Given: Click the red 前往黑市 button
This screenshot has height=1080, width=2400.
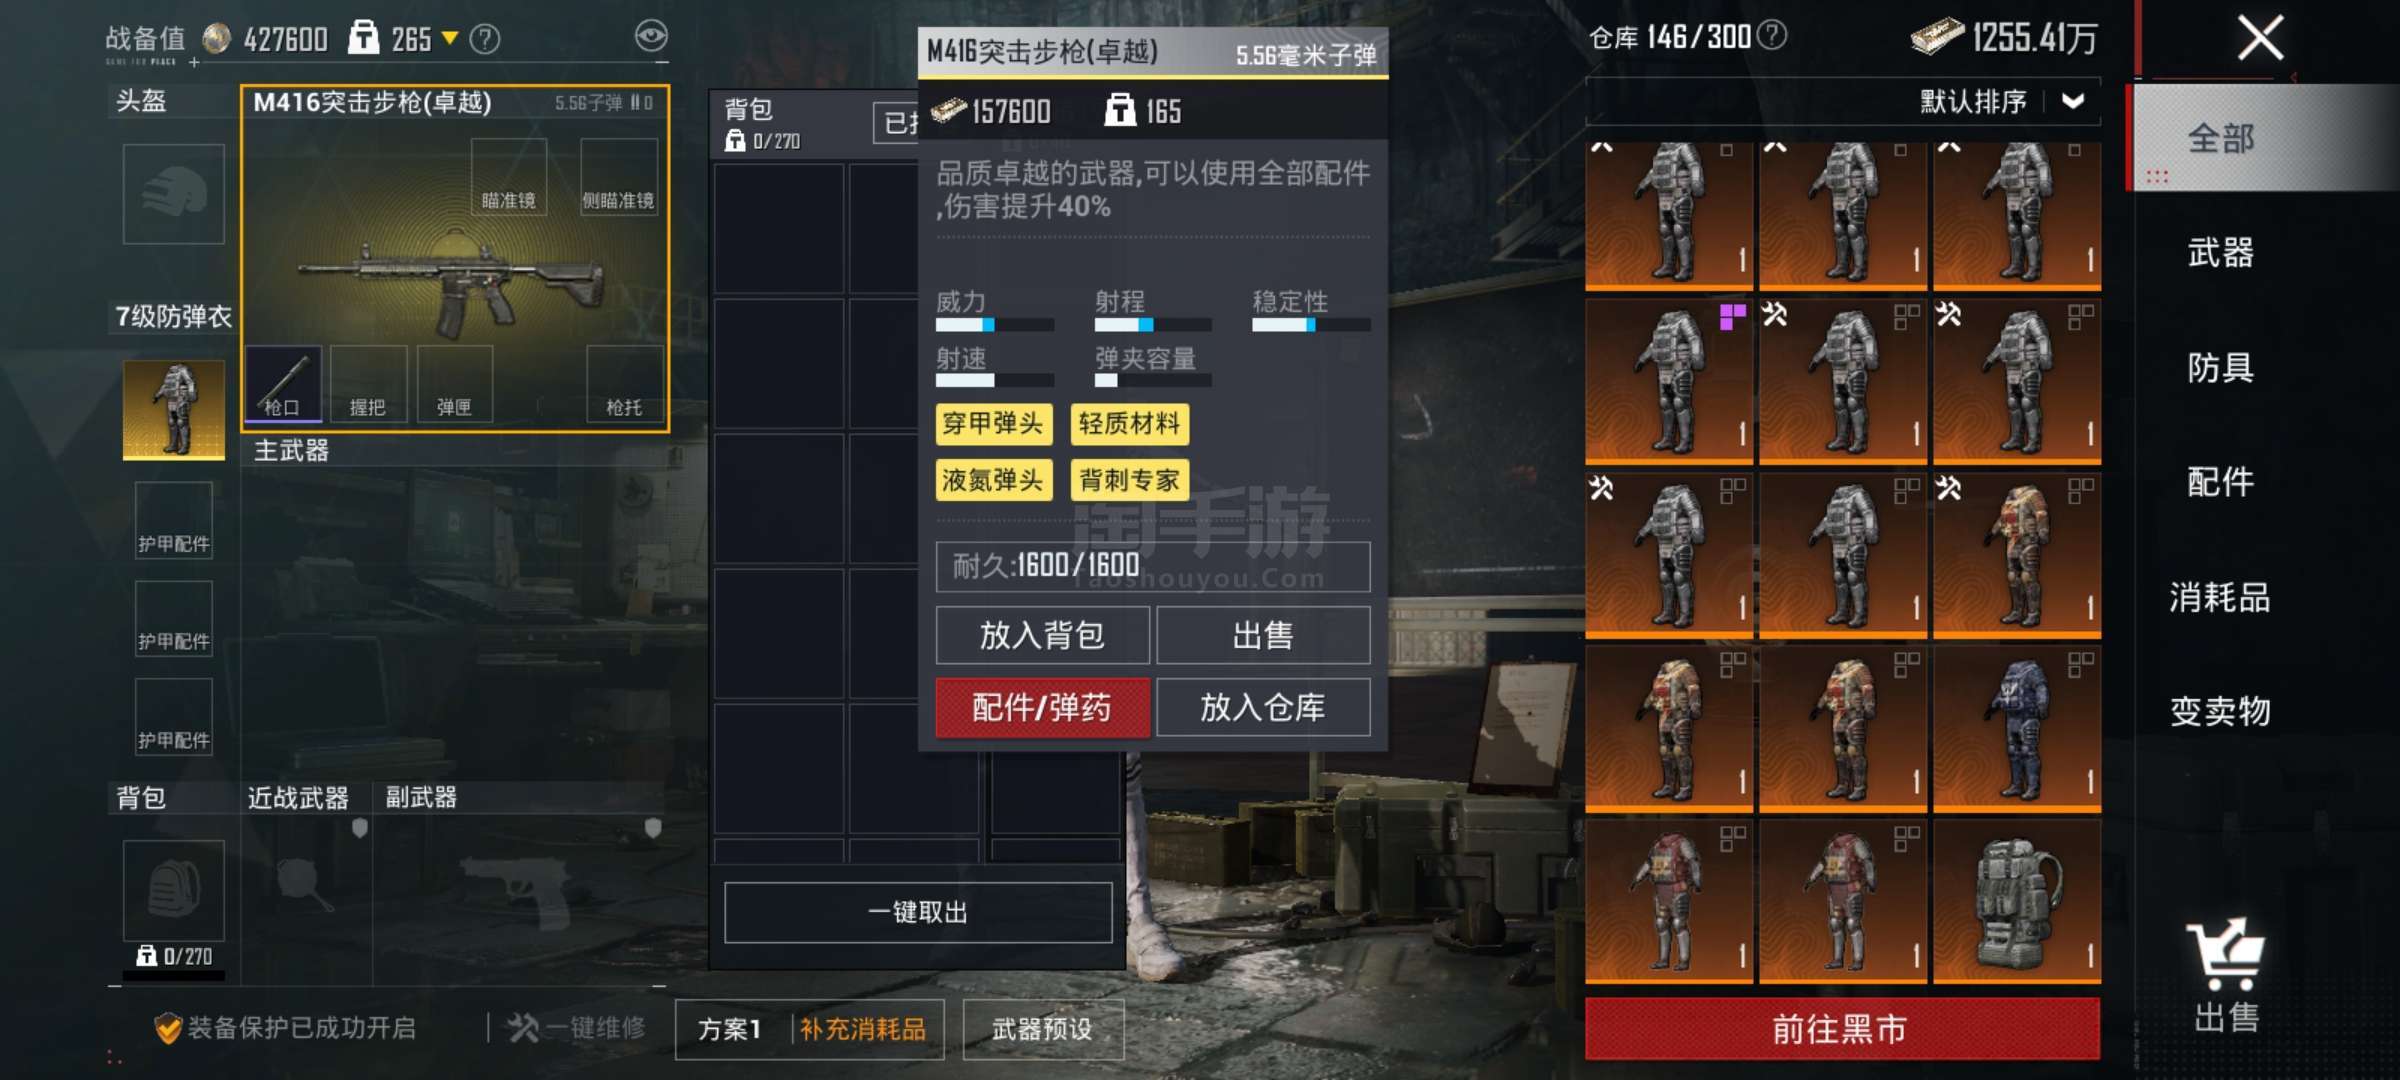Looking at the screenshot, I should [x=1842, y=1028].
